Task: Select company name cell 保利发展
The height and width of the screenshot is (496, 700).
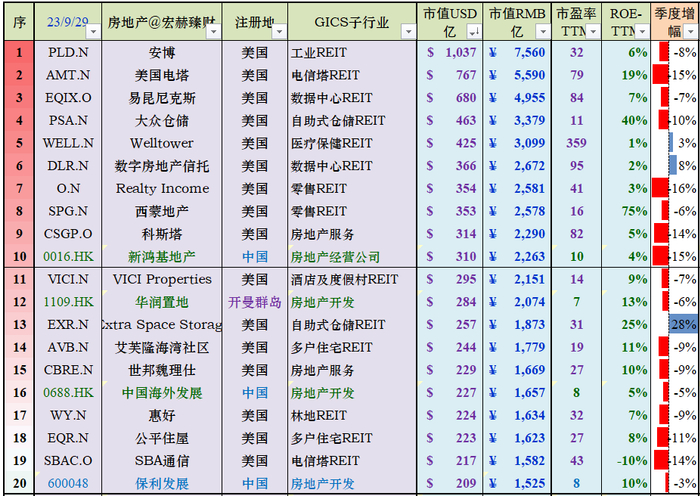Action: click(x=162, y=483)
